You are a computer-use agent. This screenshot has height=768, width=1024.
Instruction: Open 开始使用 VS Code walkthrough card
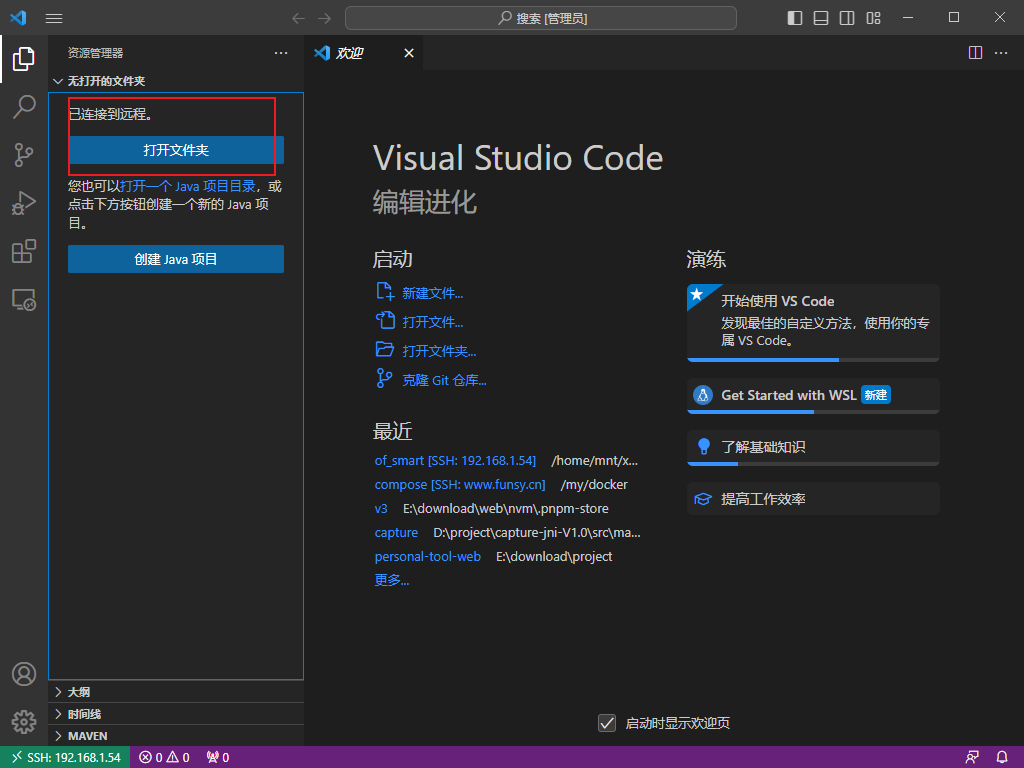[x=813, y=322]
